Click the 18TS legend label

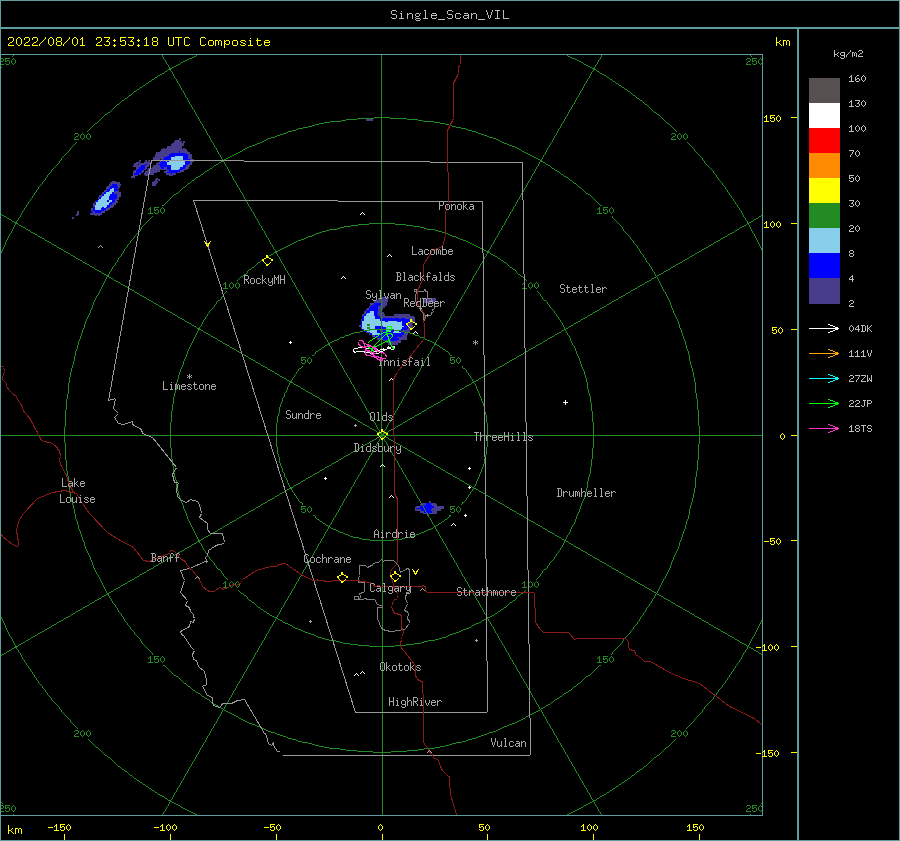tap(860, 428)
